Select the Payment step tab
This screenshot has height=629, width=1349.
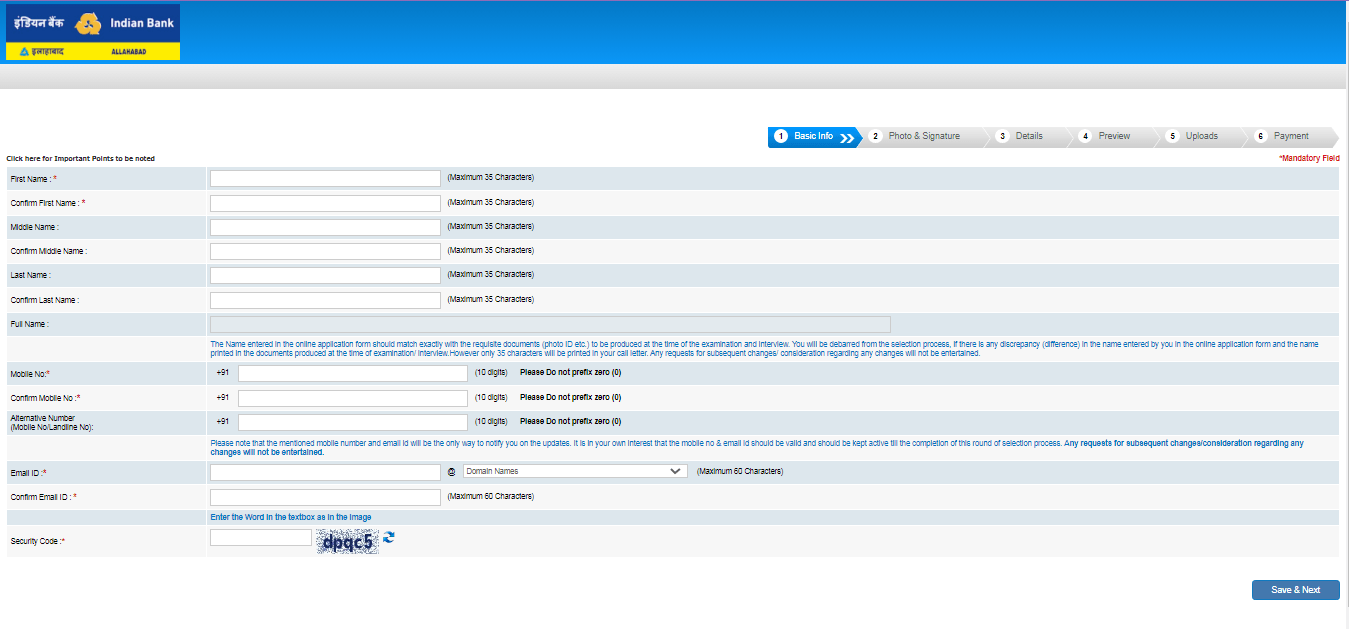pyautogui.click(x=1290, y=137)
